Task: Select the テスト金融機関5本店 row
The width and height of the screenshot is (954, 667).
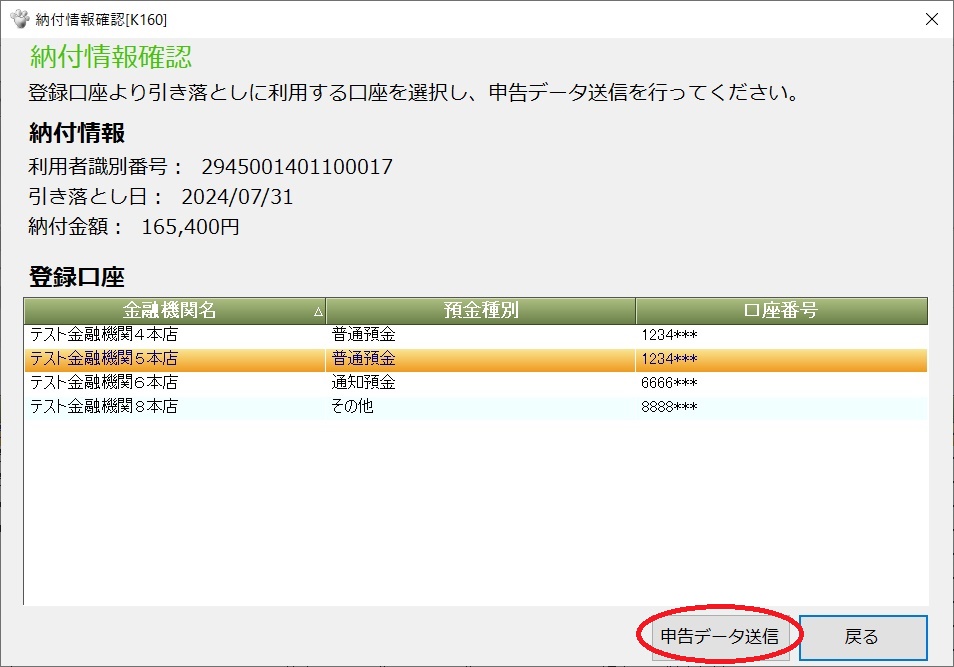Action: pyautogui.click(x=476, y=359)
